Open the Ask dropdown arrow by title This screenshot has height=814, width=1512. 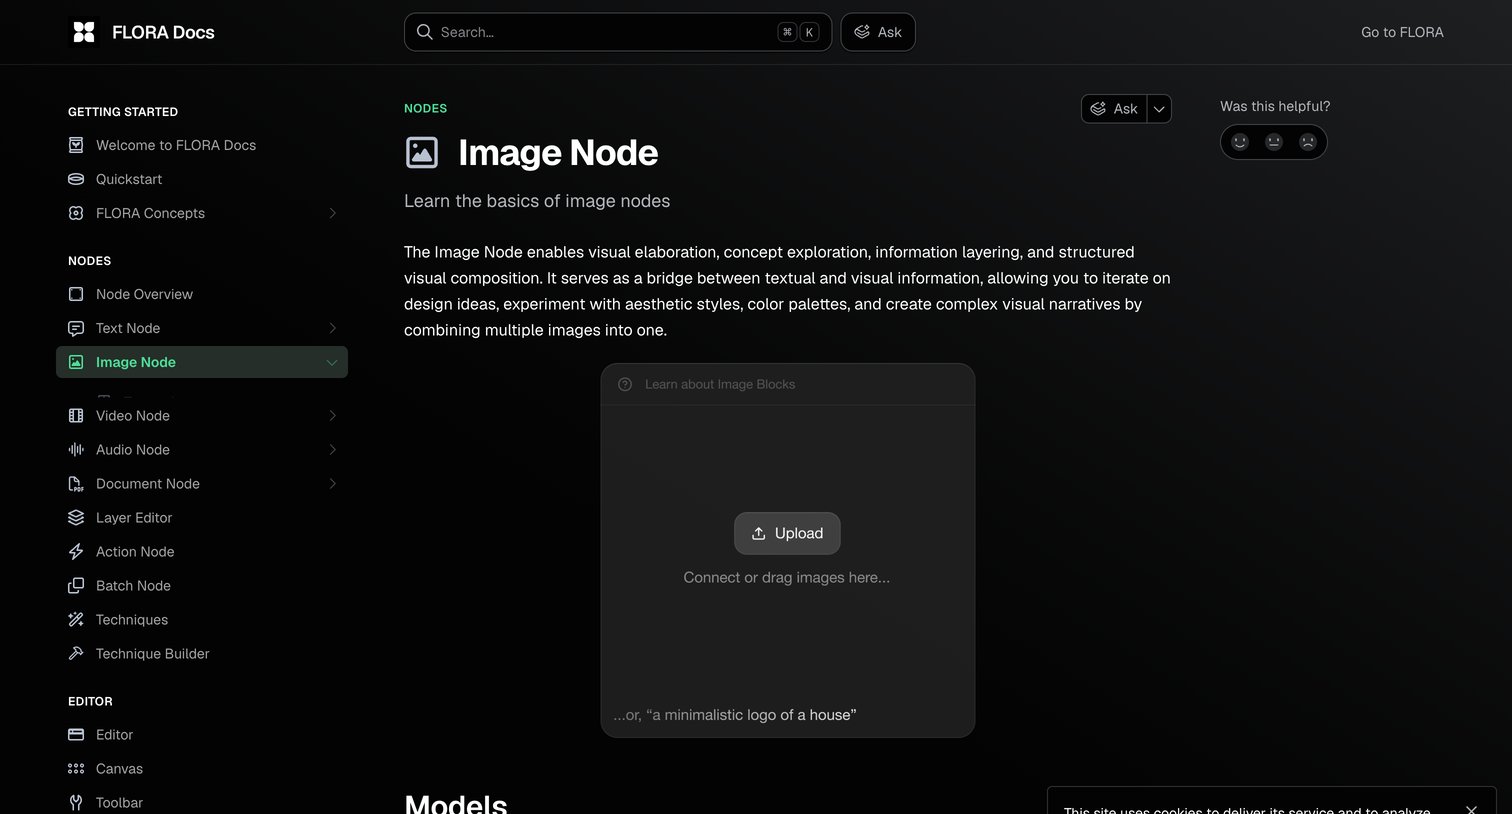(1159, 109)
